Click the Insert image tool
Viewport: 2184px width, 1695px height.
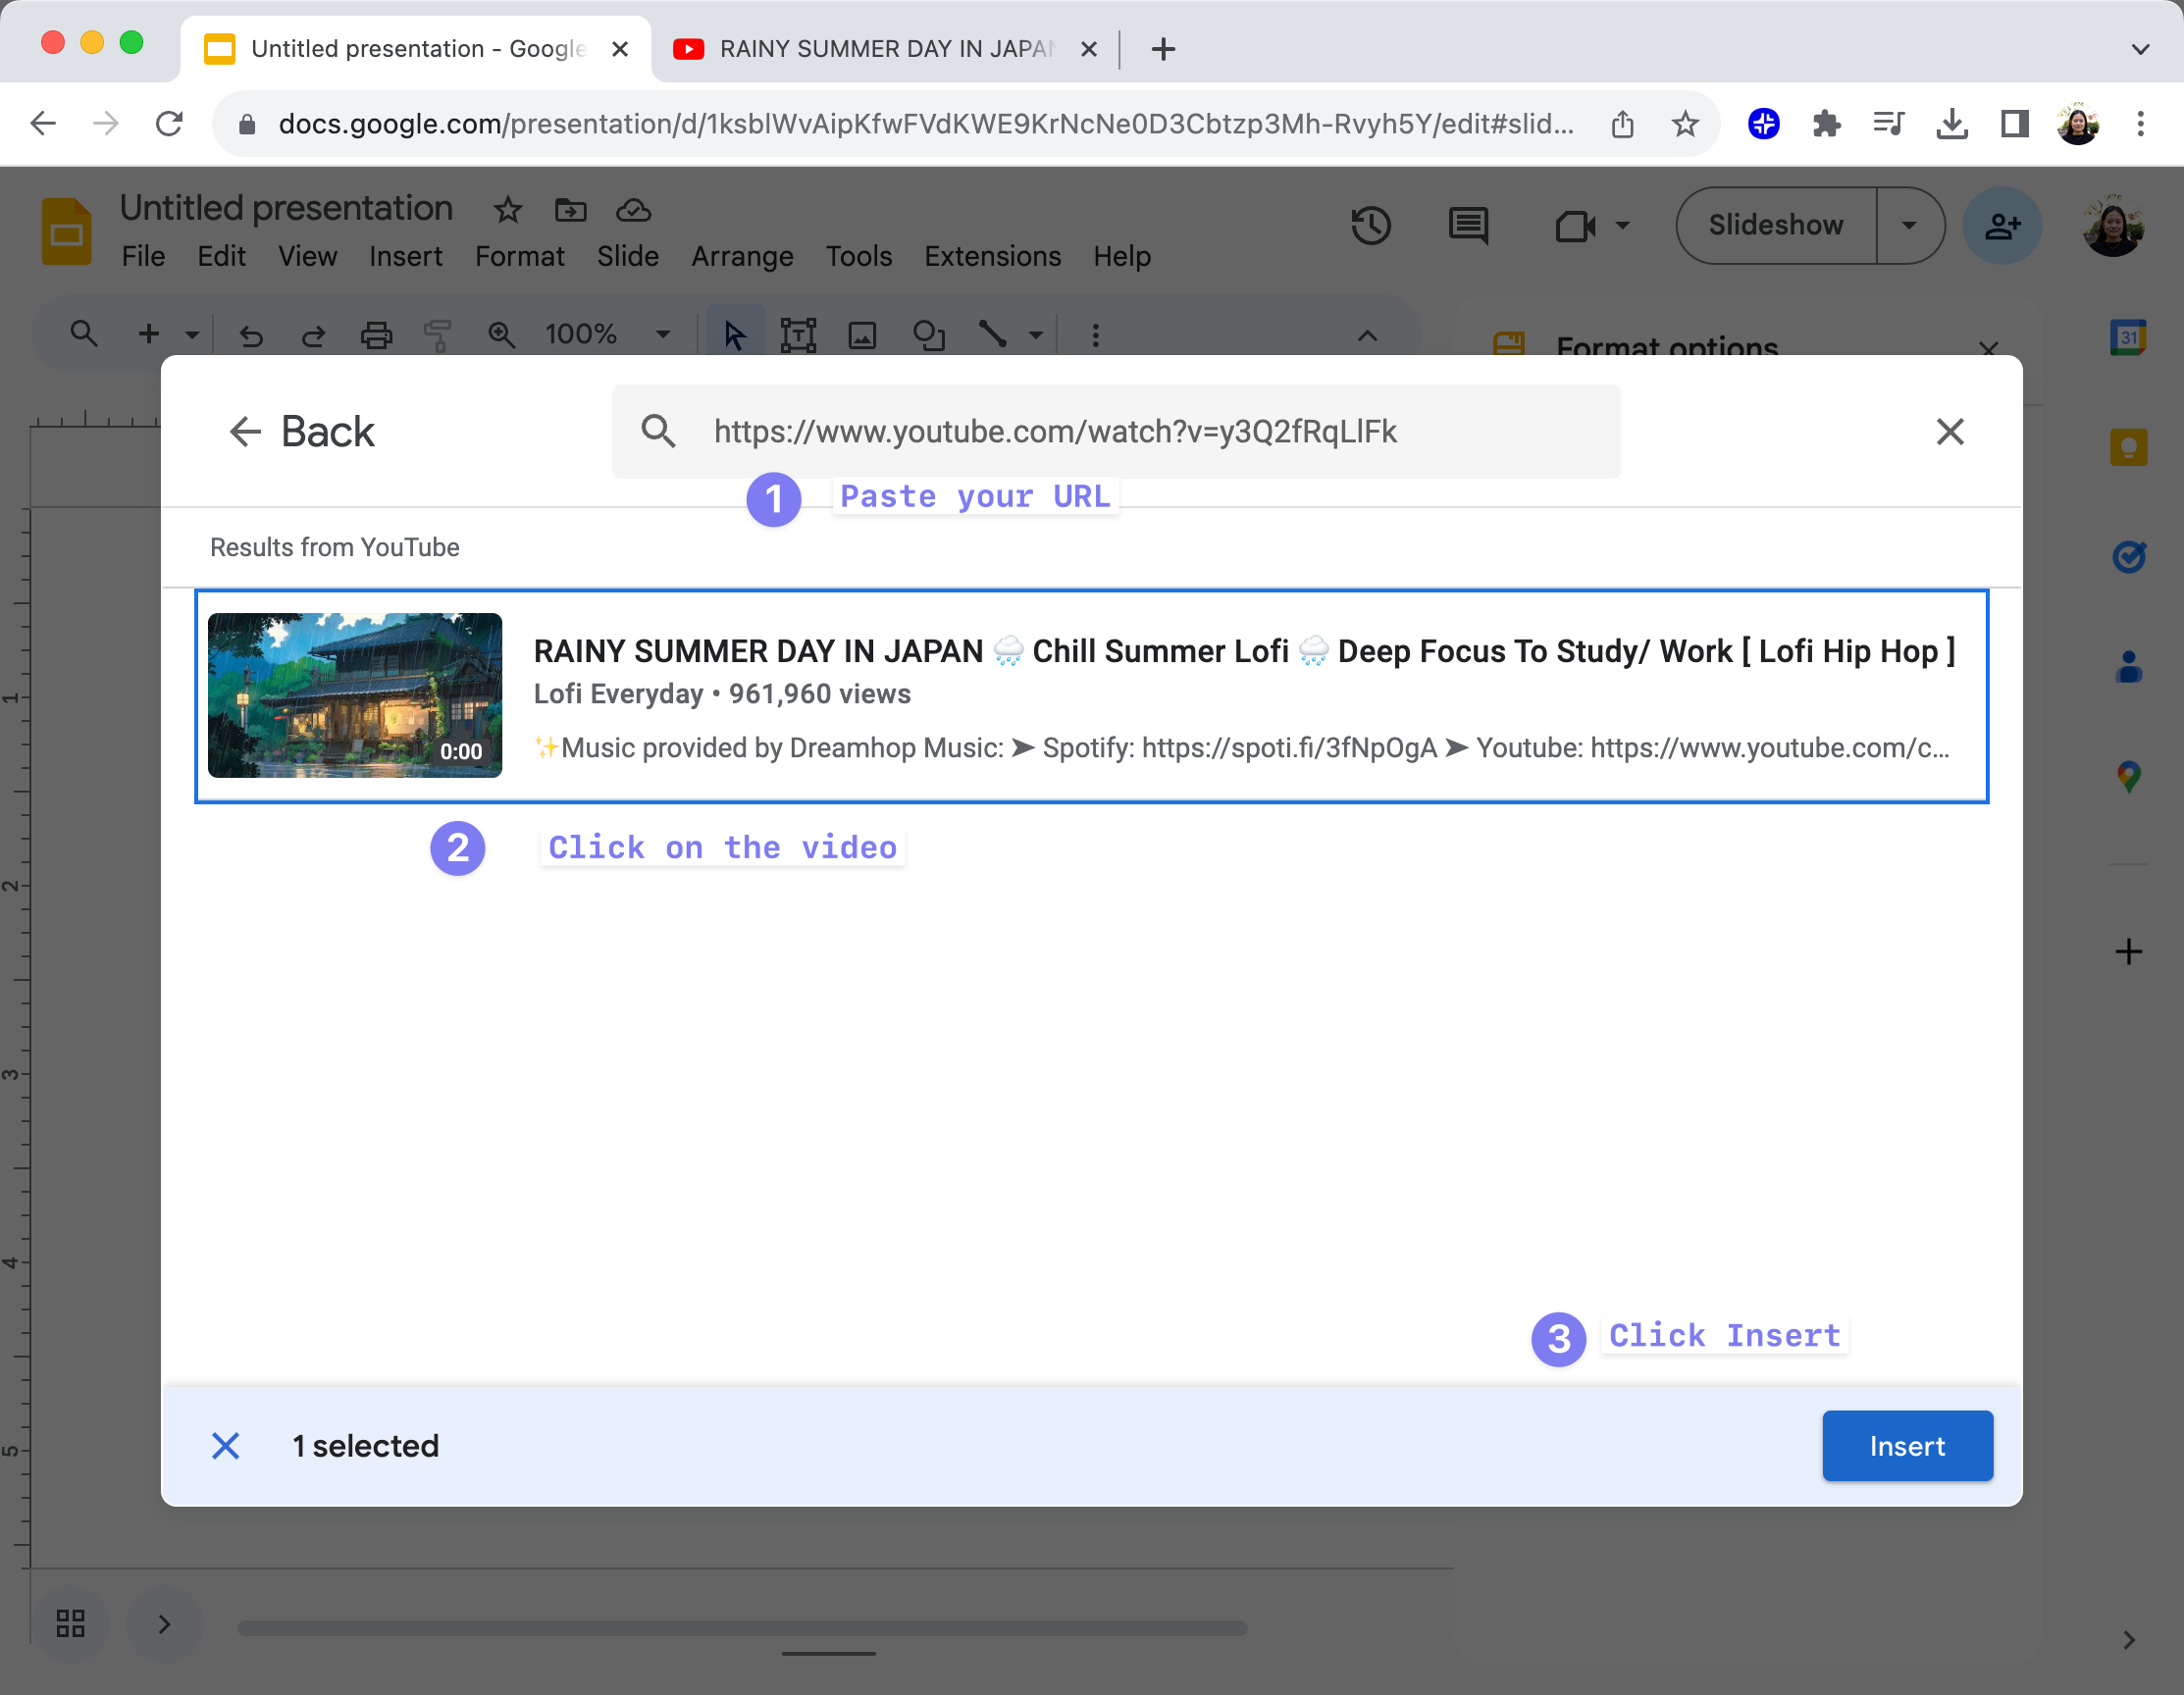tap(862, 335)
